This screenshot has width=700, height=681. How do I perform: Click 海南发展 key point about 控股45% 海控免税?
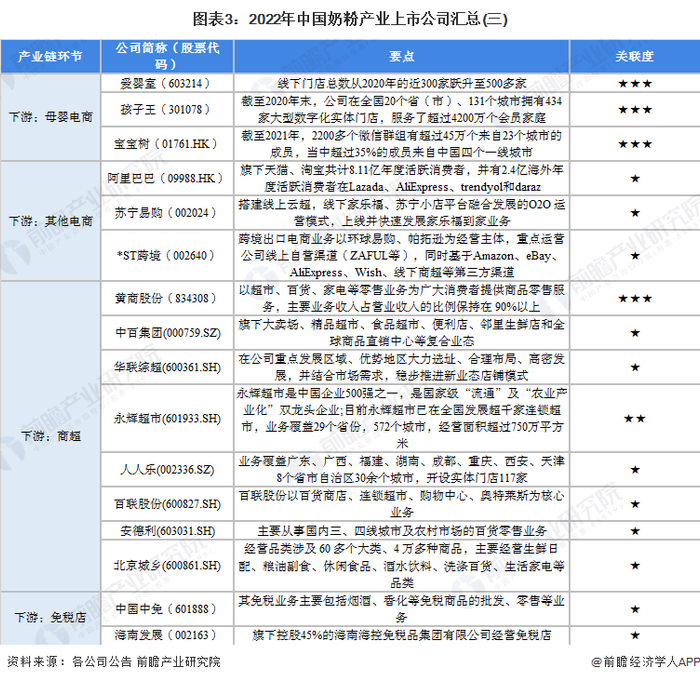pos(401,635)
